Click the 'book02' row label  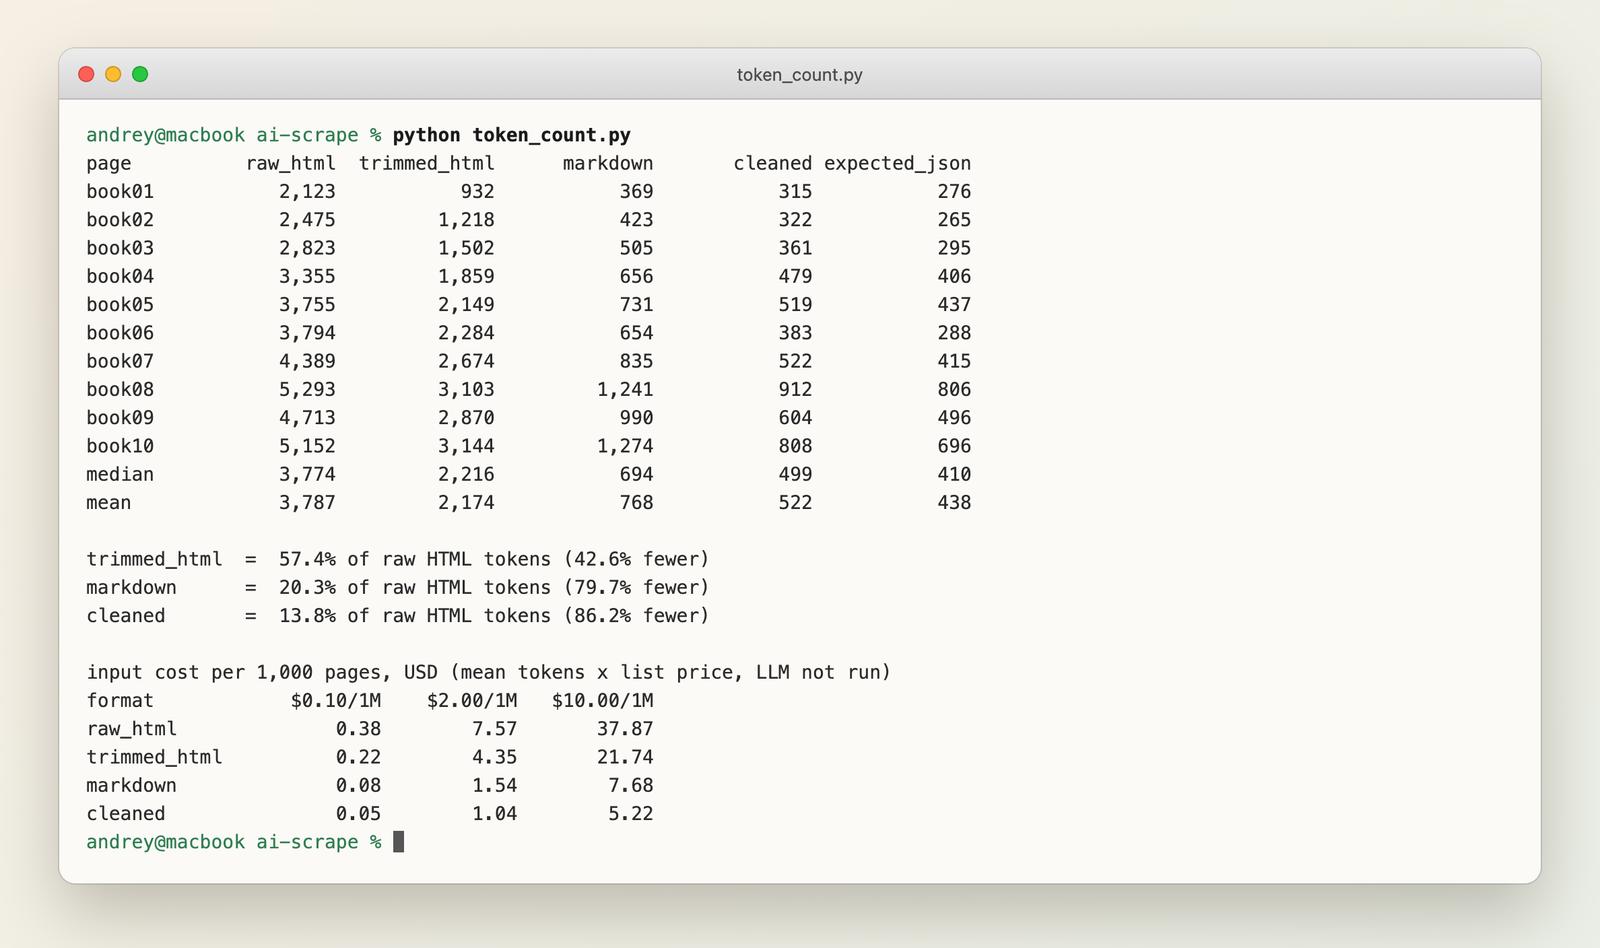(120, 219)
